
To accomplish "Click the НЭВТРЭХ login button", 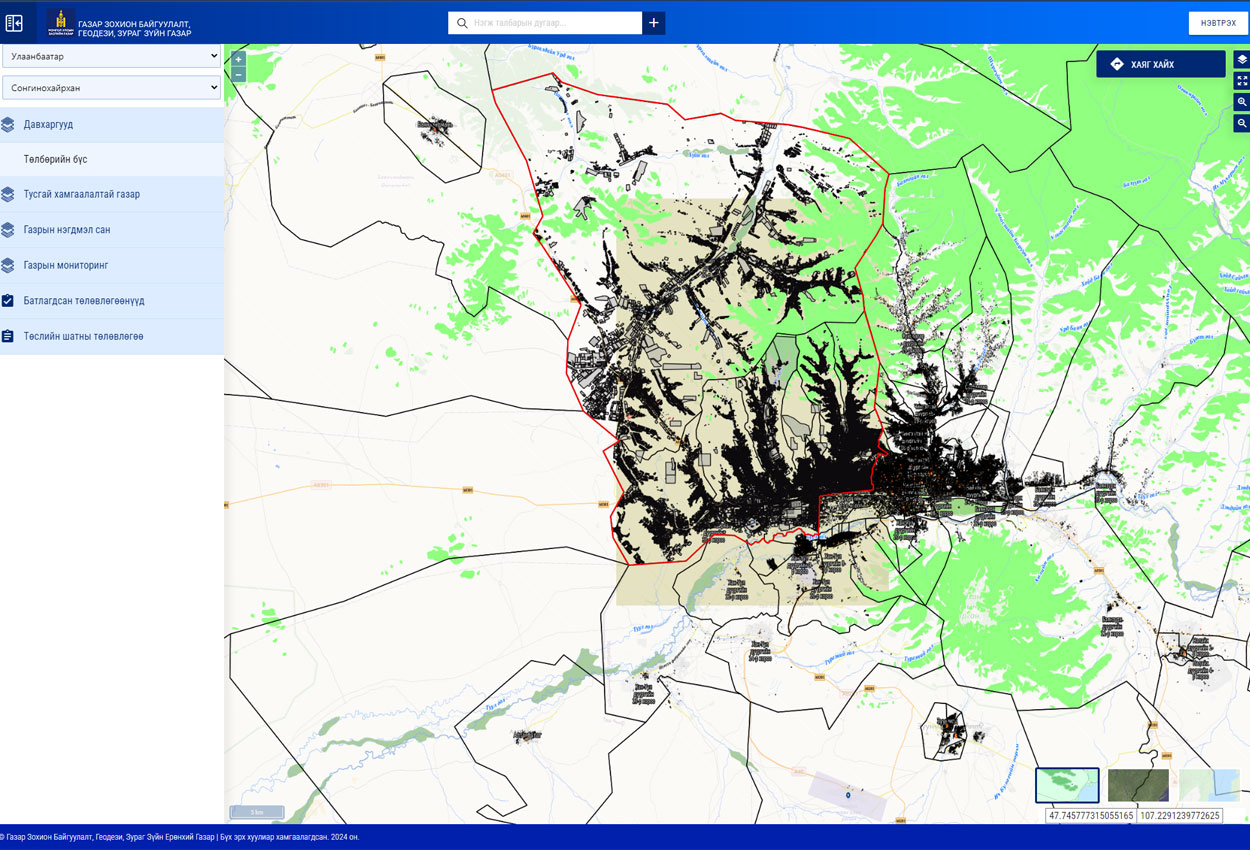I will 1218,23.
